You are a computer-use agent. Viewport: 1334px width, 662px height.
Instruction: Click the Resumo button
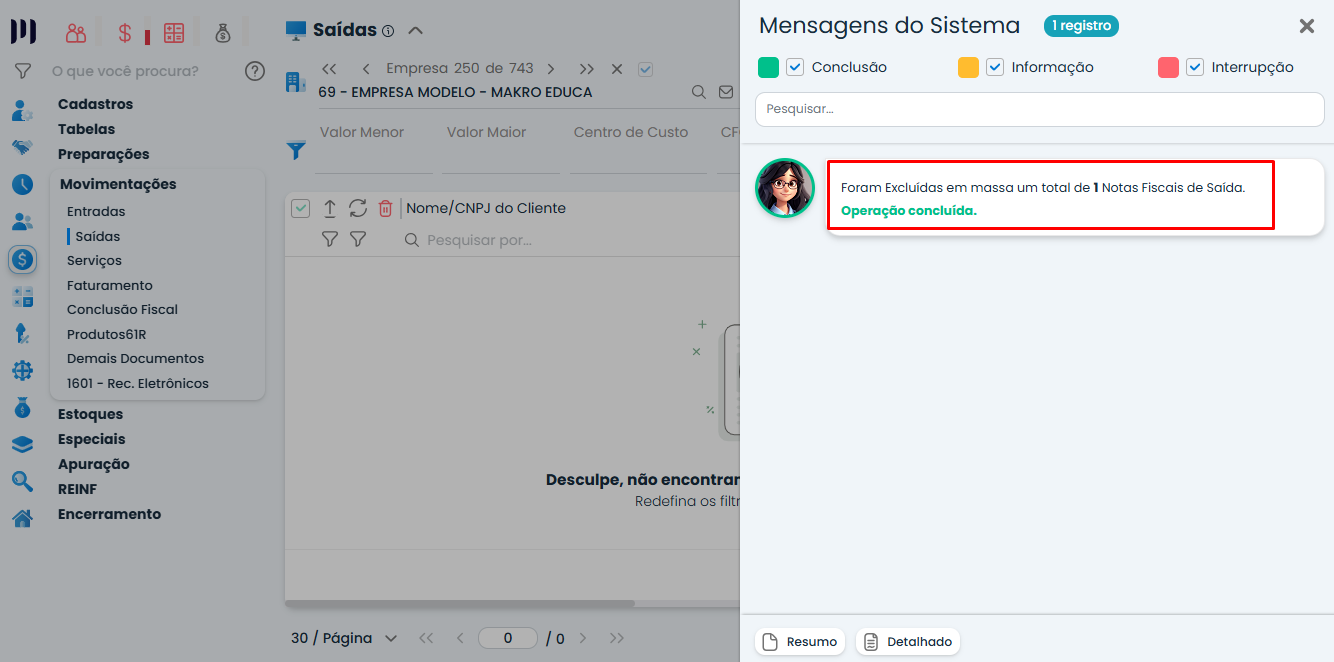pos(800,642)
